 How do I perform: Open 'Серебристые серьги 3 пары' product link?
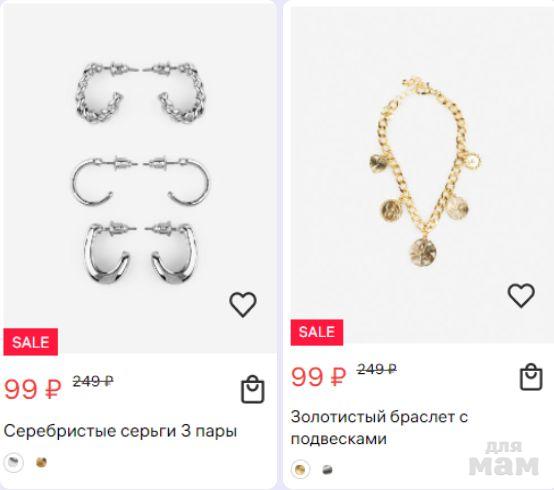pyautogui.click(x=120, y=431)
